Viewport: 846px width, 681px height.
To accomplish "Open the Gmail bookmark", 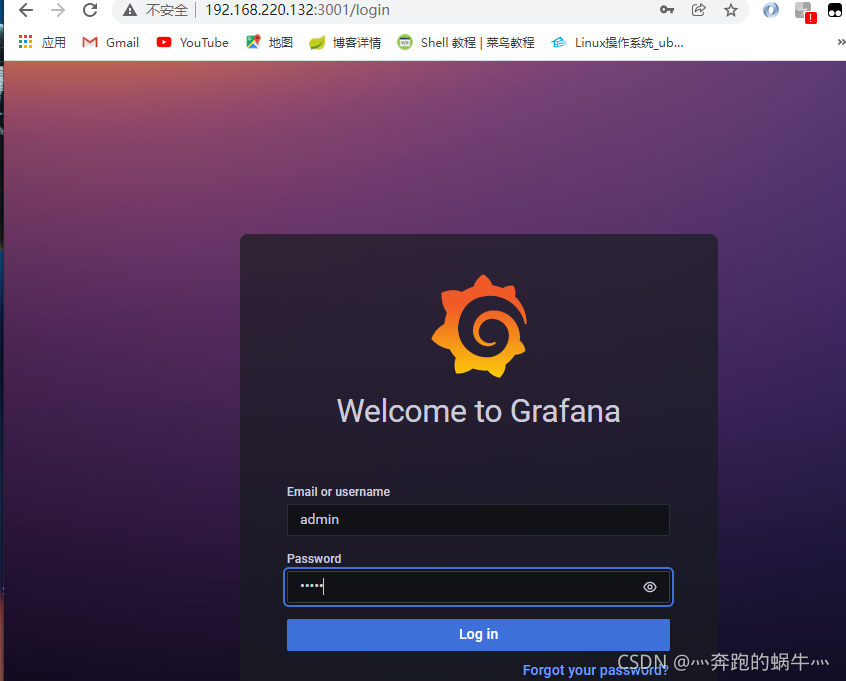I will click(110, 42).
